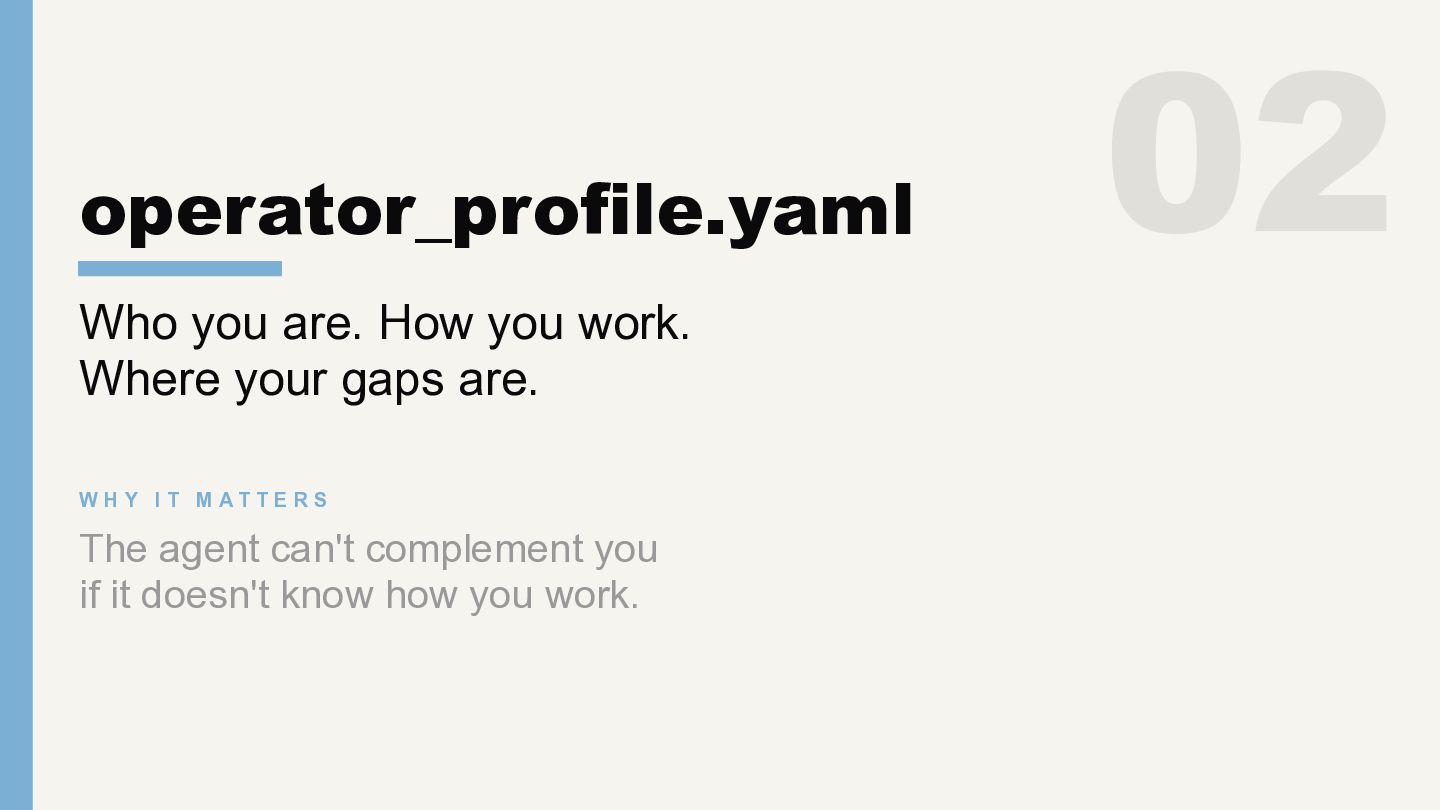Click the 'Who you are.' sentence
This screenshot has height=810, width=1440.
[220, 322]
